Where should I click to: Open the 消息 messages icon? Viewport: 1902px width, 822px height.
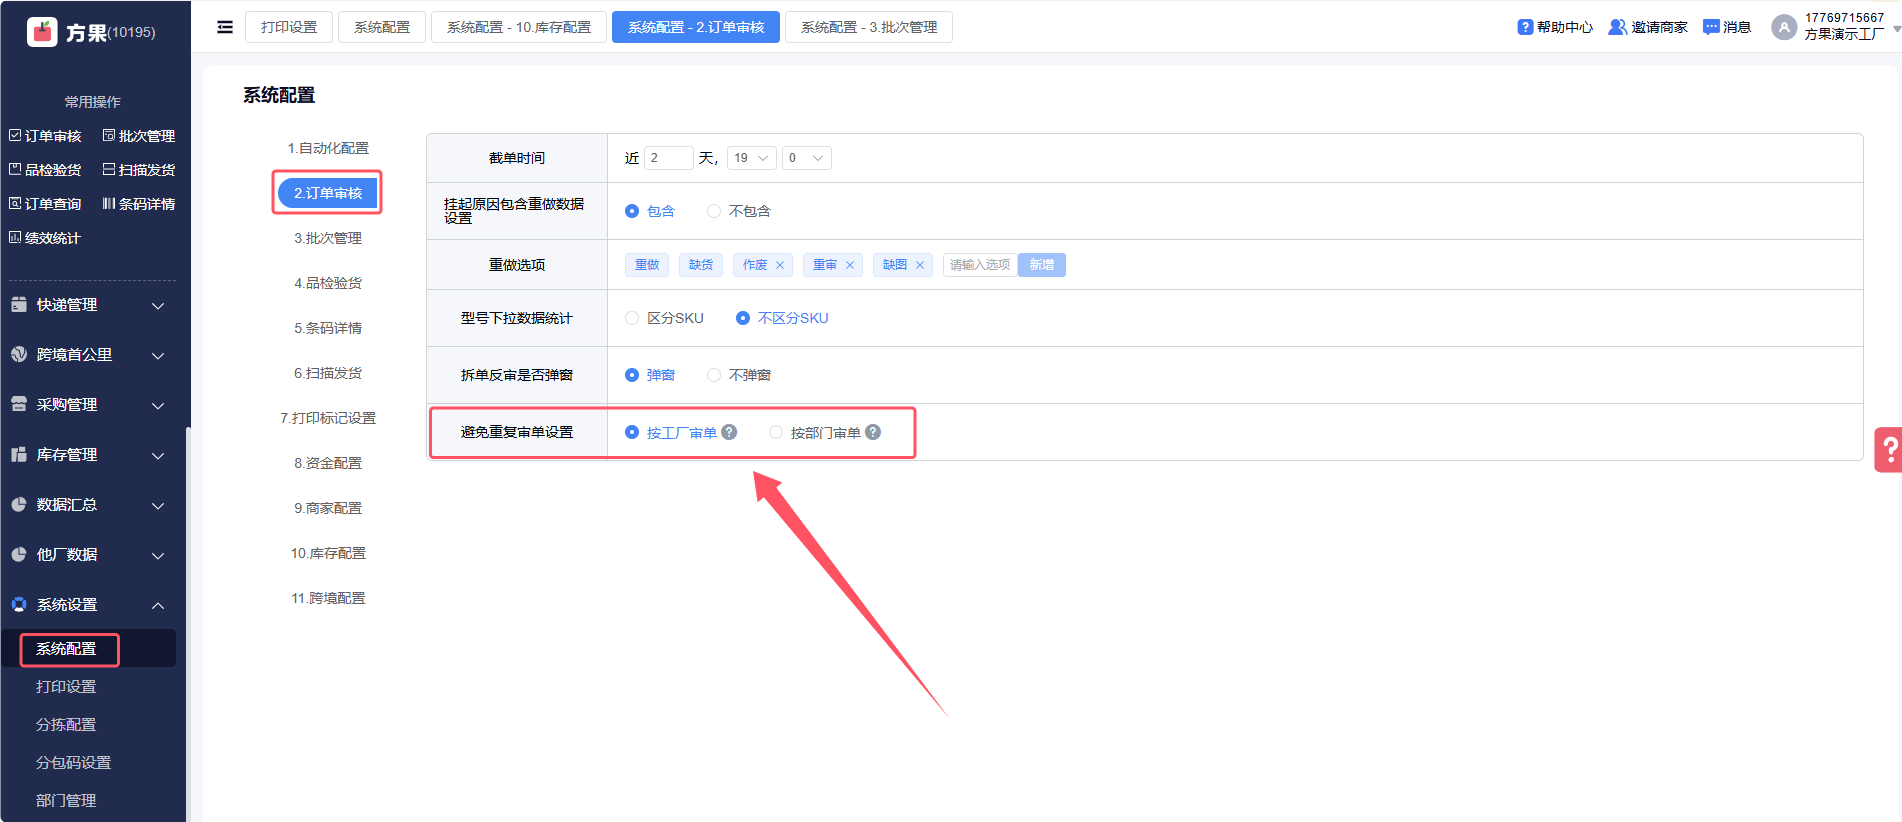(x=1711, y=27)
